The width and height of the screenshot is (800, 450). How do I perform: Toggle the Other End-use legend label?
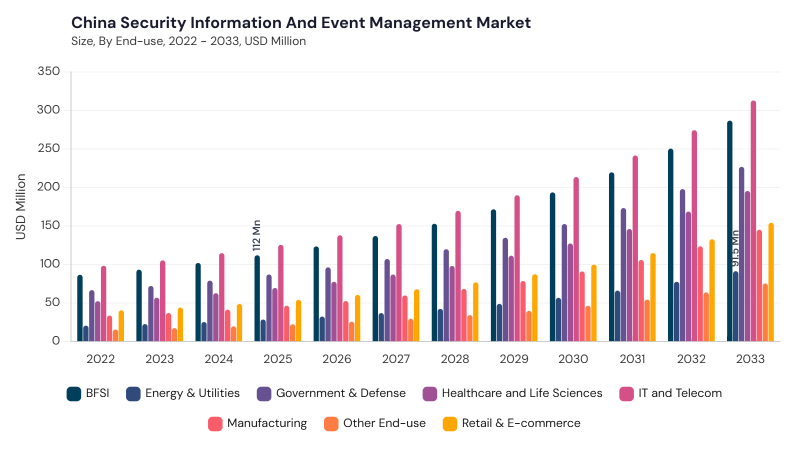pos(384,423)
